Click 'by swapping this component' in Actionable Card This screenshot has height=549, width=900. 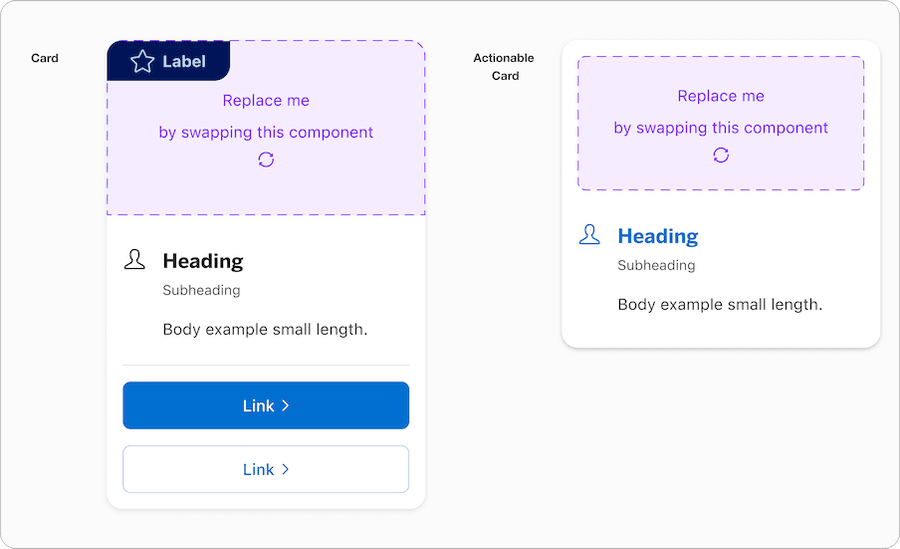click(x=721, y=128)
